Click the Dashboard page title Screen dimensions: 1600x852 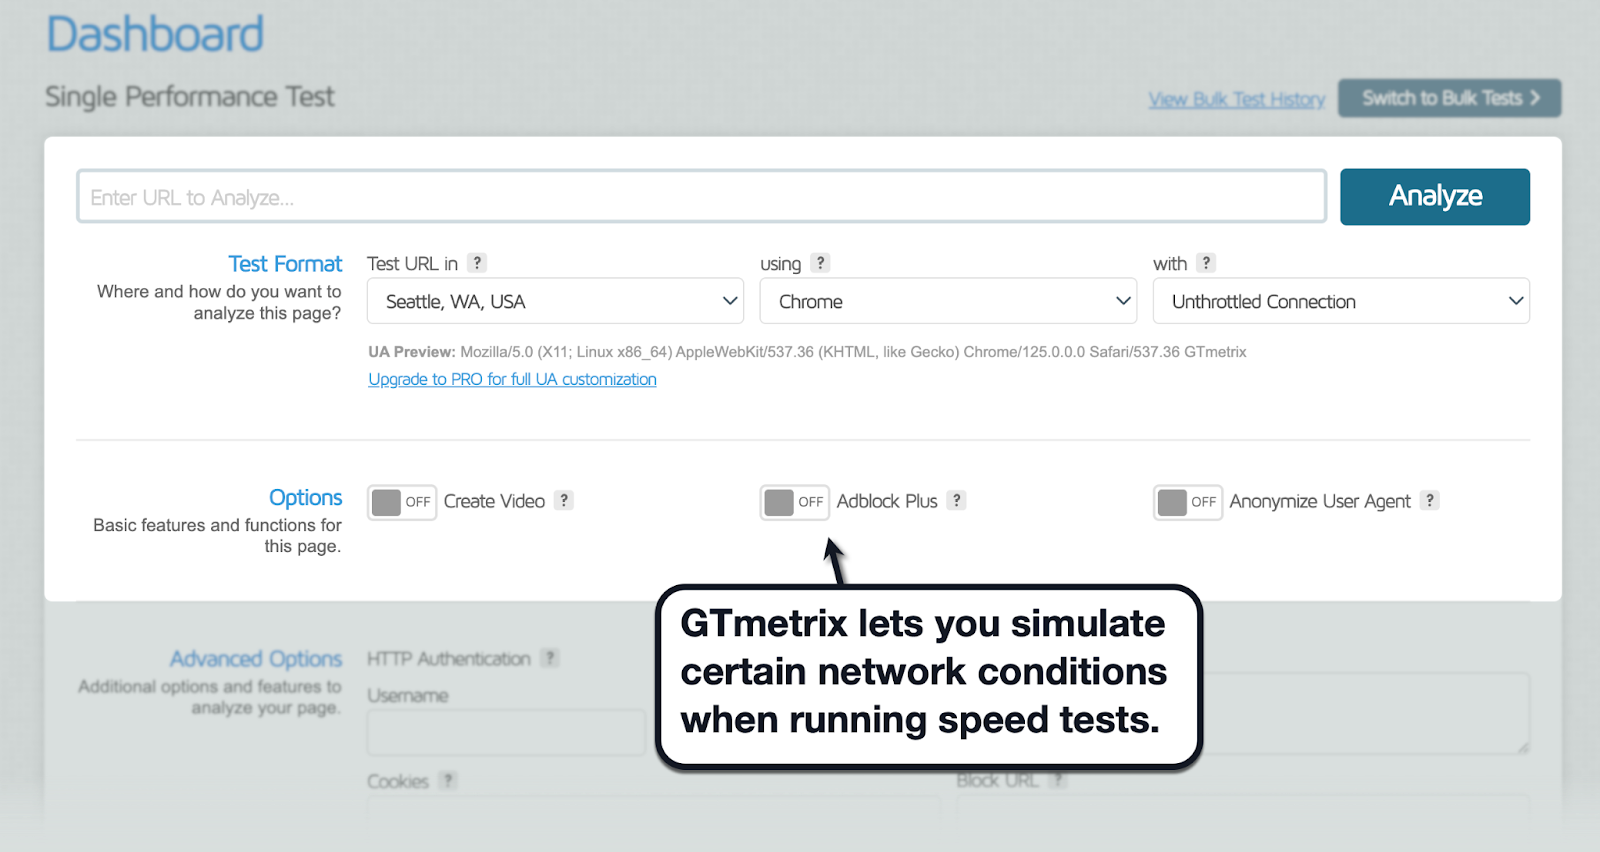coord(155,34)
